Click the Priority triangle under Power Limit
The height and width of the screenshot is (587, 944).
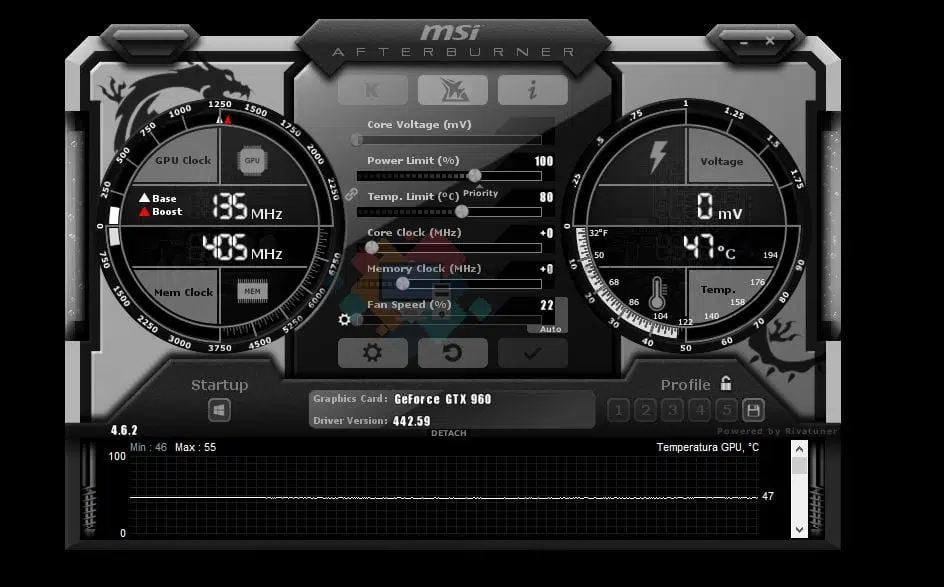pyautogui.click(x=480, y=187)
